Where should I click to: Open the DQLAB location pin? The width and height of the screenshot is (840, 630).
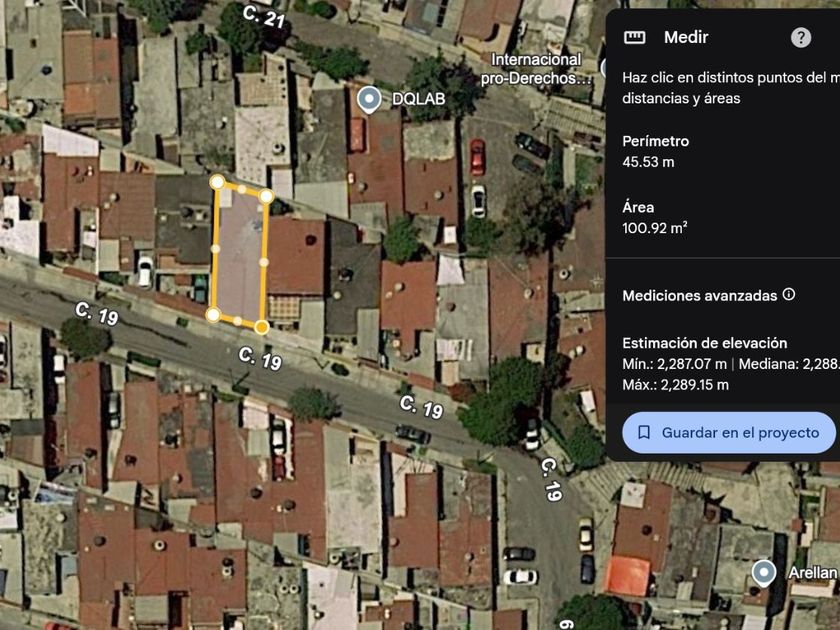369,100
